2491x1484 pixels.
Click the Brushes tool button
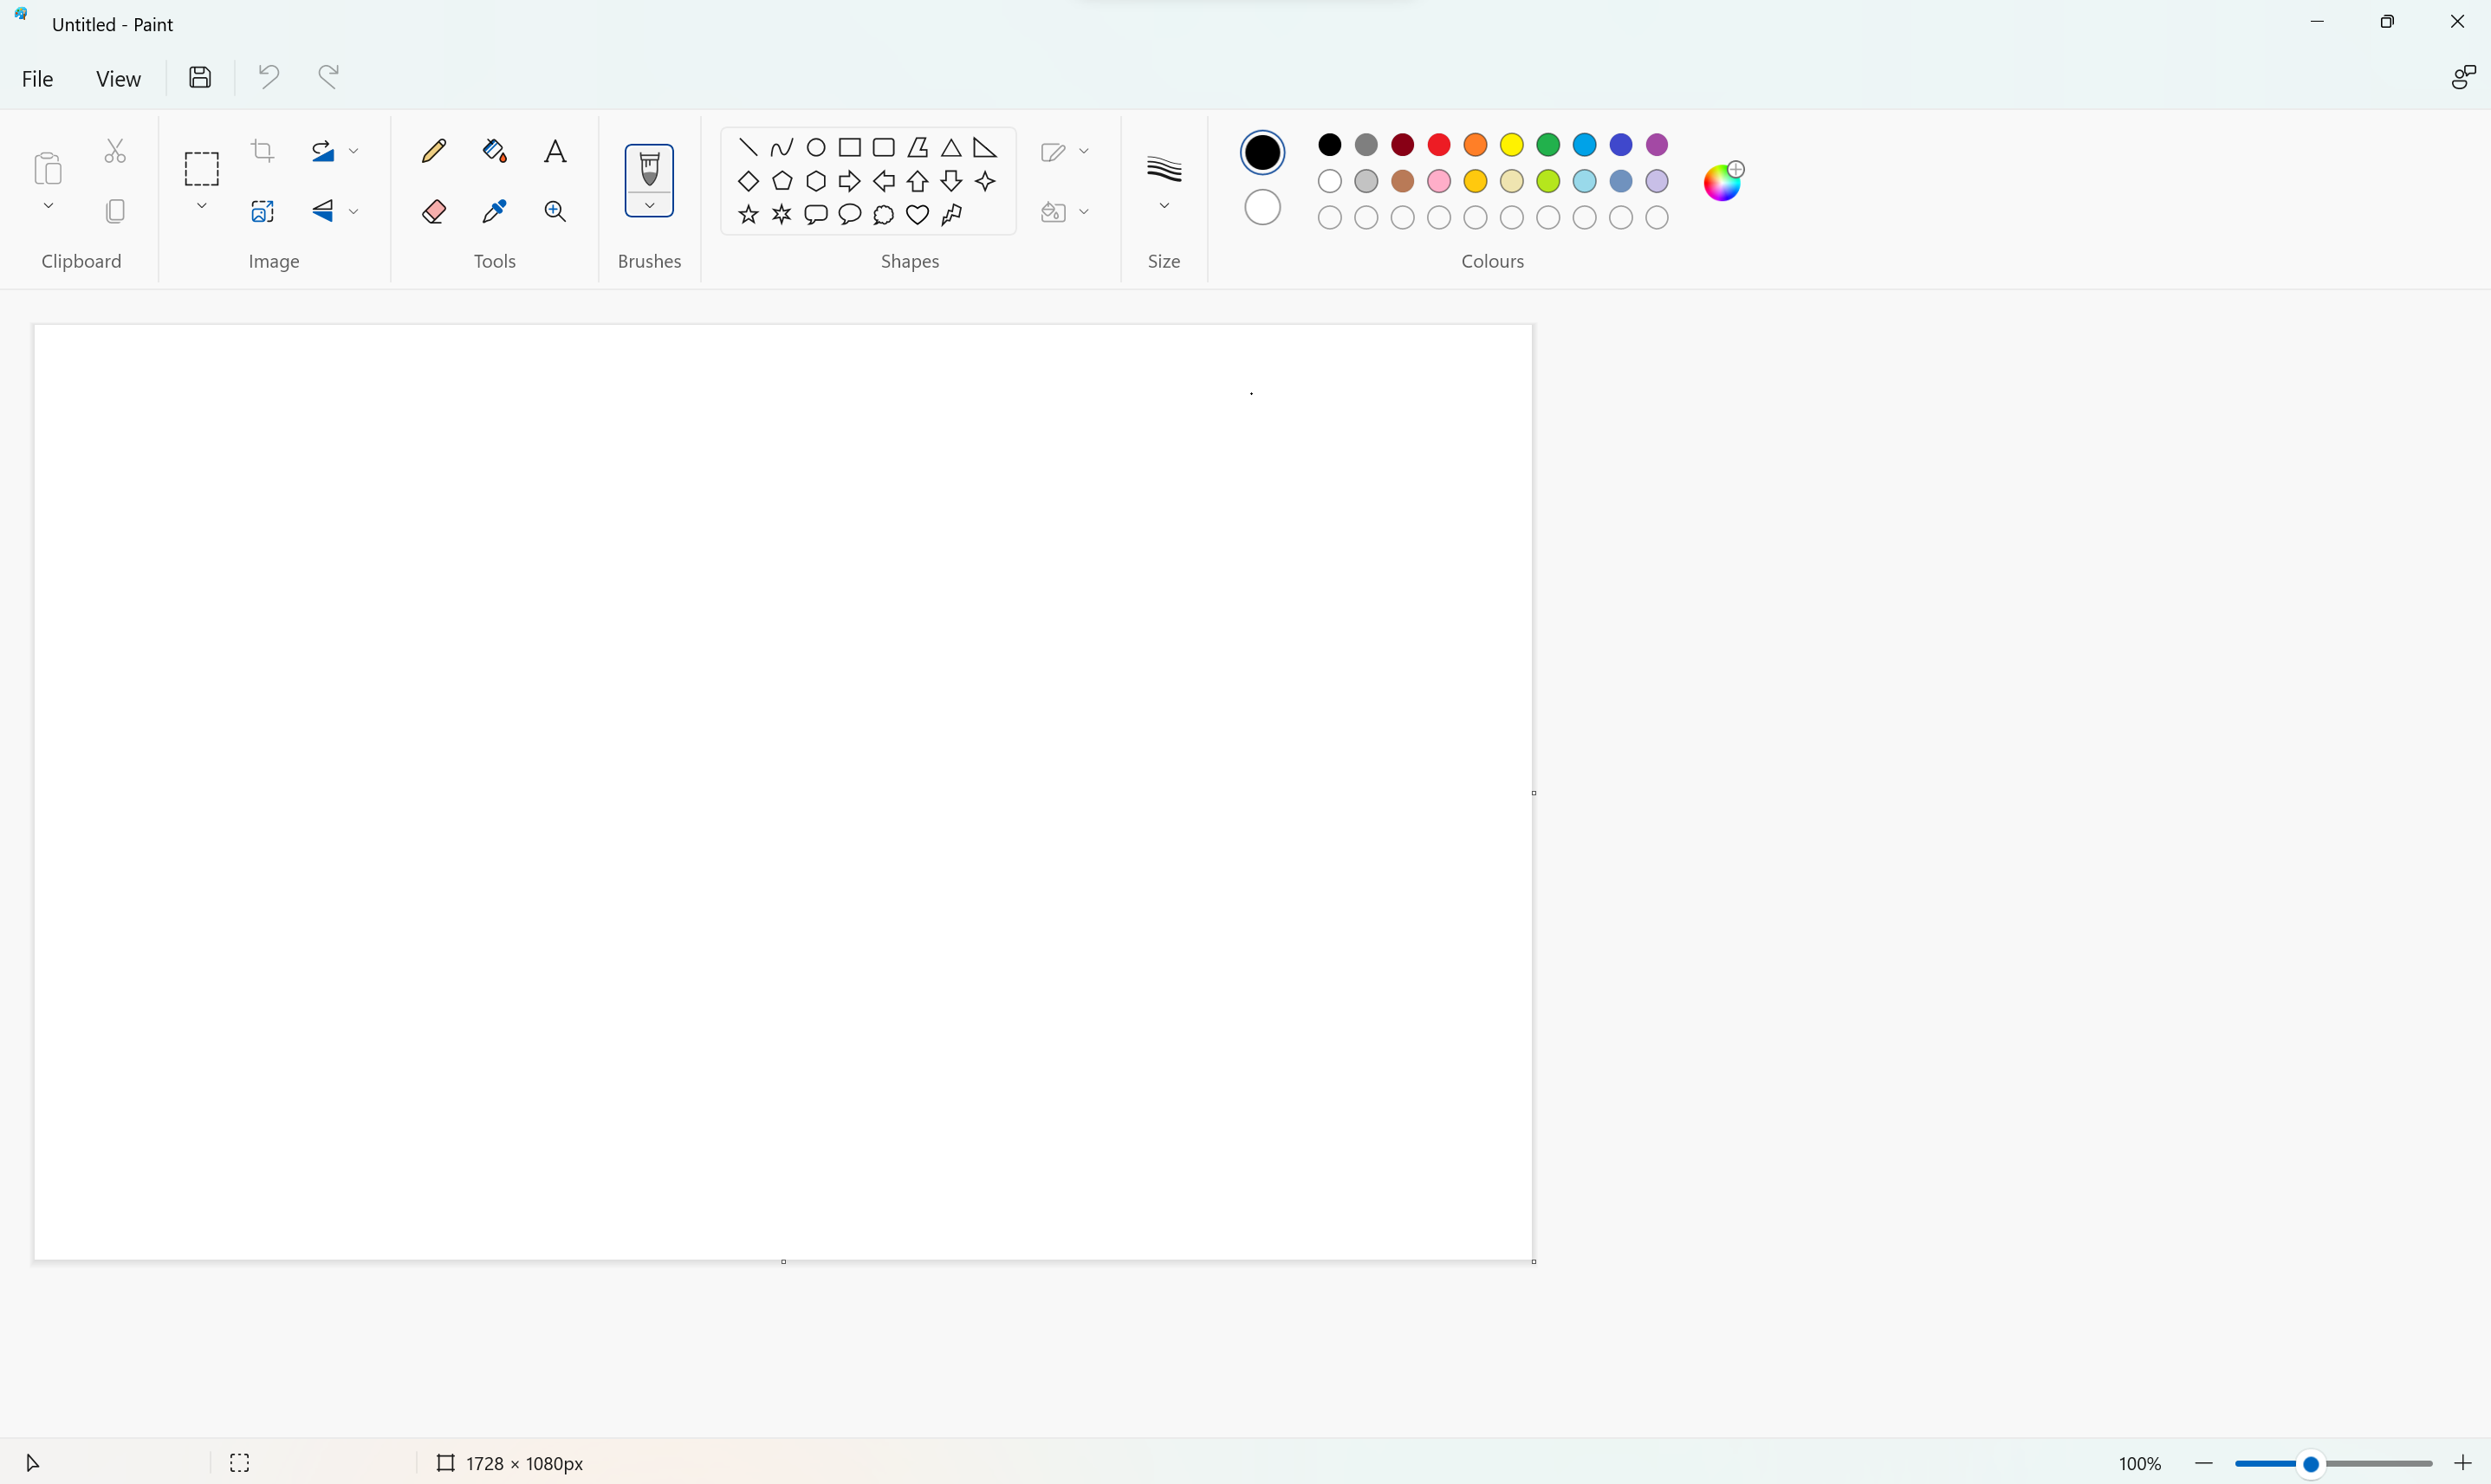tap(650, 170)
